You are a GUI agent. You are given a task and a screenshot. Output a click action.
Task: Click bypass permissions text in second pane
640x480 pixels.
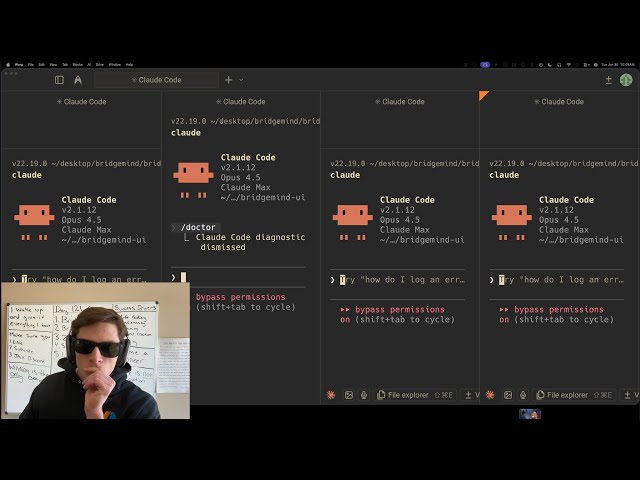(x=241, y=297)
